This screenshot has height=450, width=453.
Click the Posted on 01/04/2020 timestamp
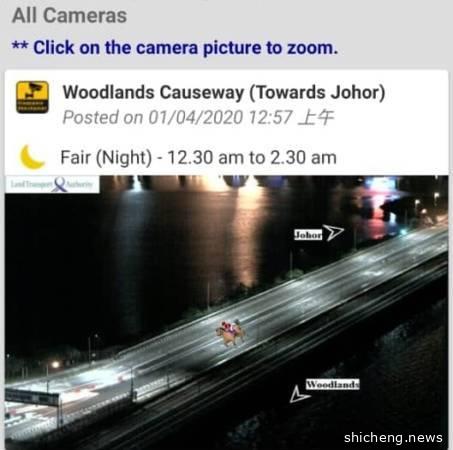[x=198, y=118]
